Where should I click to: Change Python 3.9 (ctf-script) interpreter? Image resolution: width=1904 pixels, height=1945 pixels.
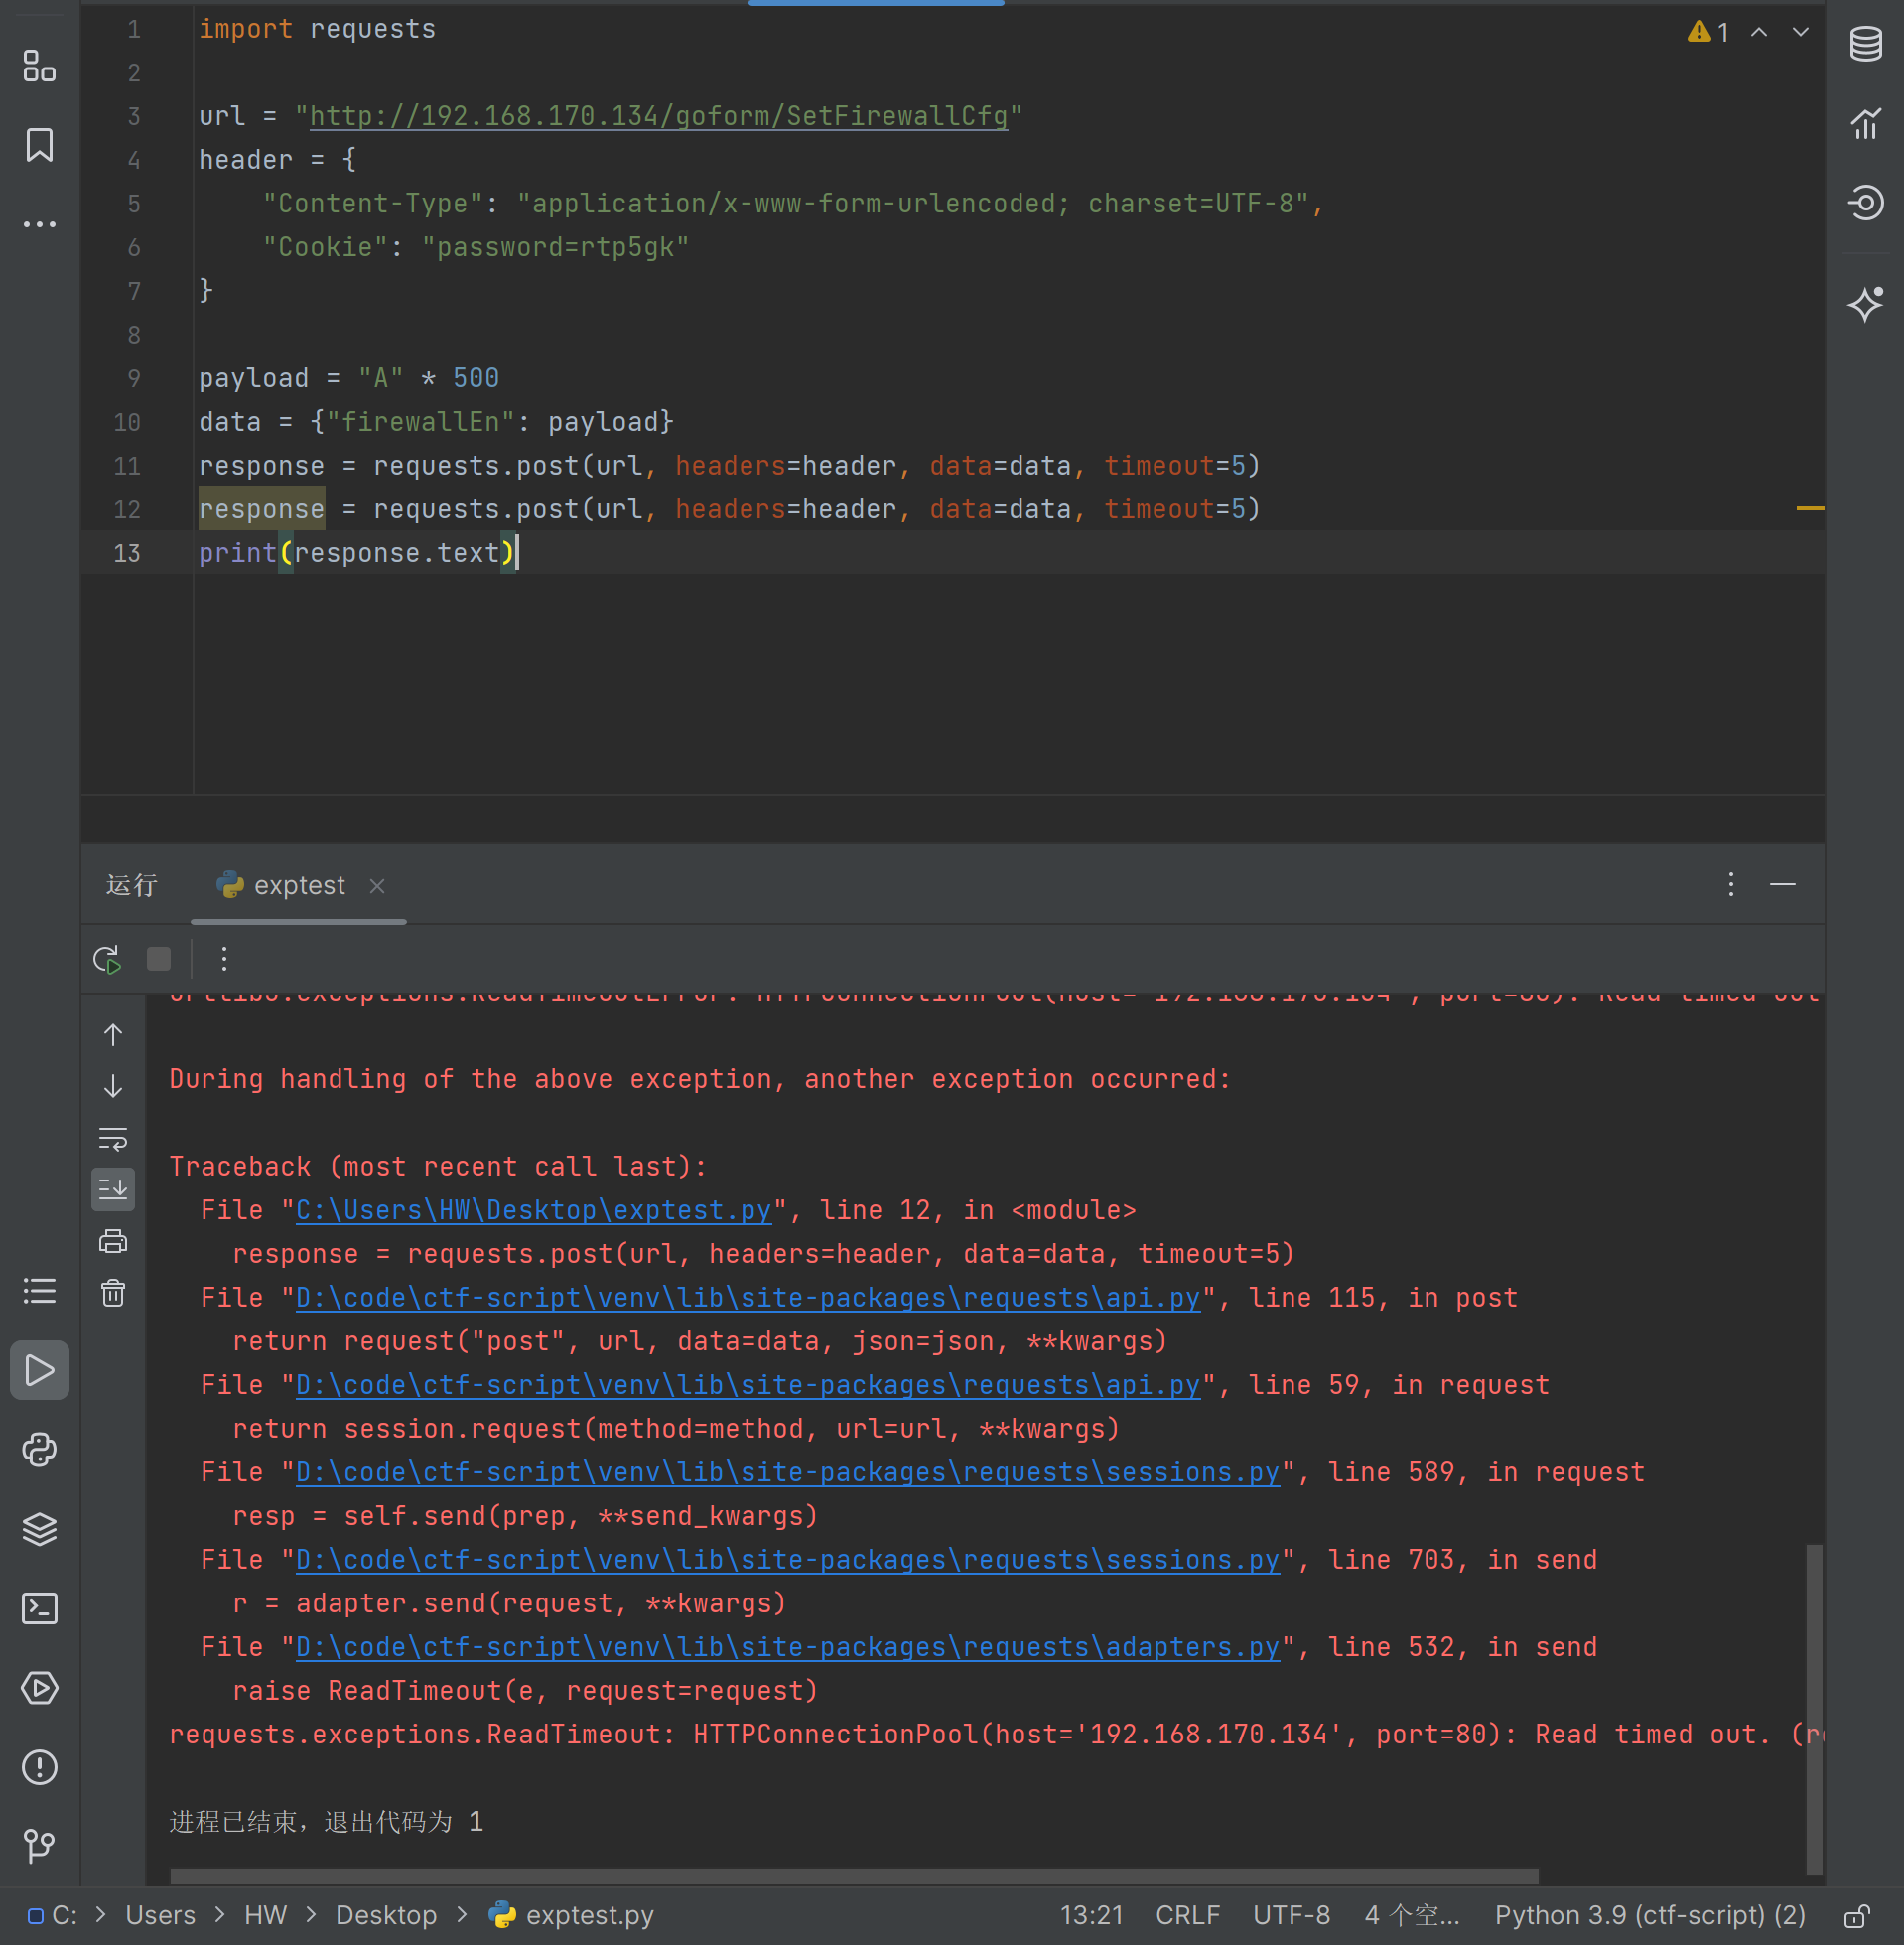(1650, 1915)
